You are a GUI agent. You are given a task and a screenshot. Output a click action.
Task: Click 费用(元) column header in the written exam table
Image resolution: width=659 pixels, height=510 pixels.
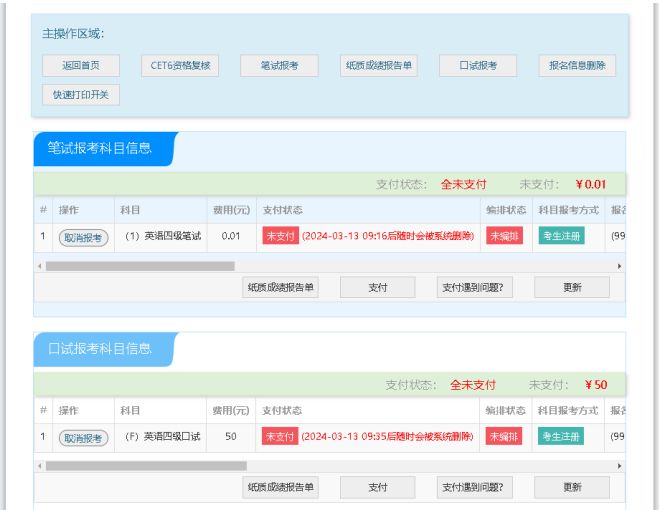(232, 210)
